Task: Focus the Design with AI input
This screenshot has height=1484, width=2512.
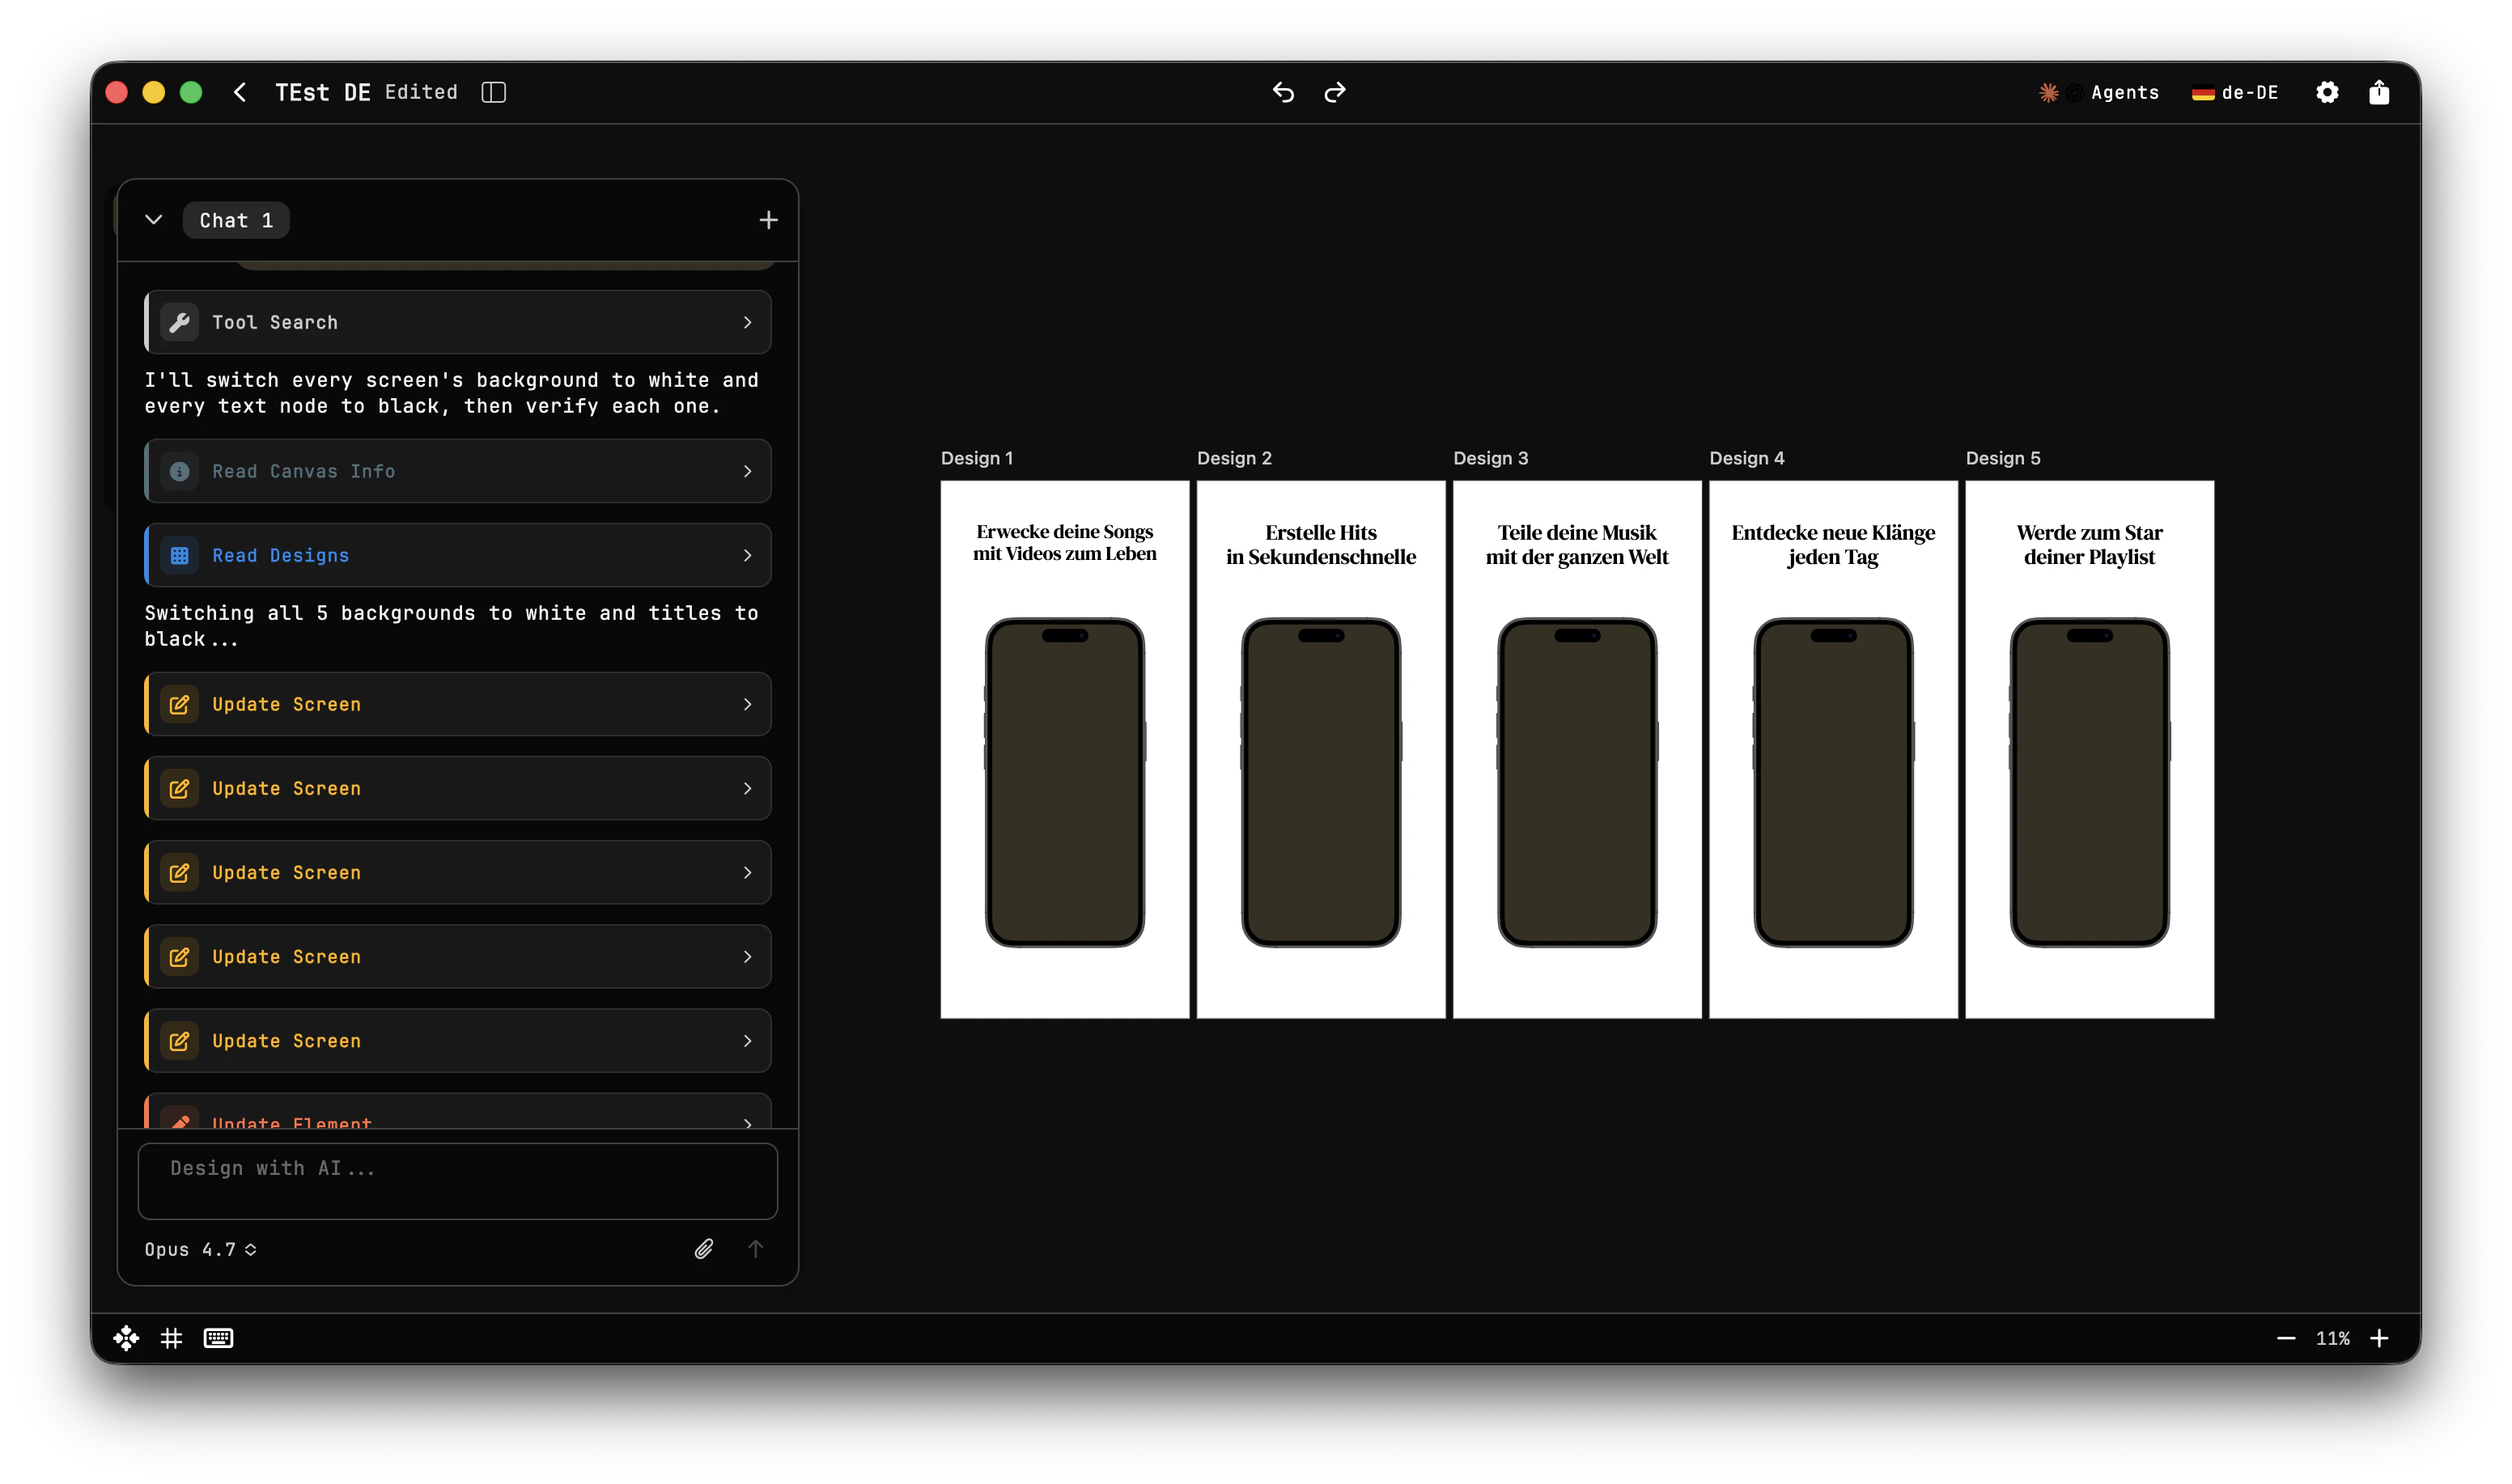Action: point(458,1181)
